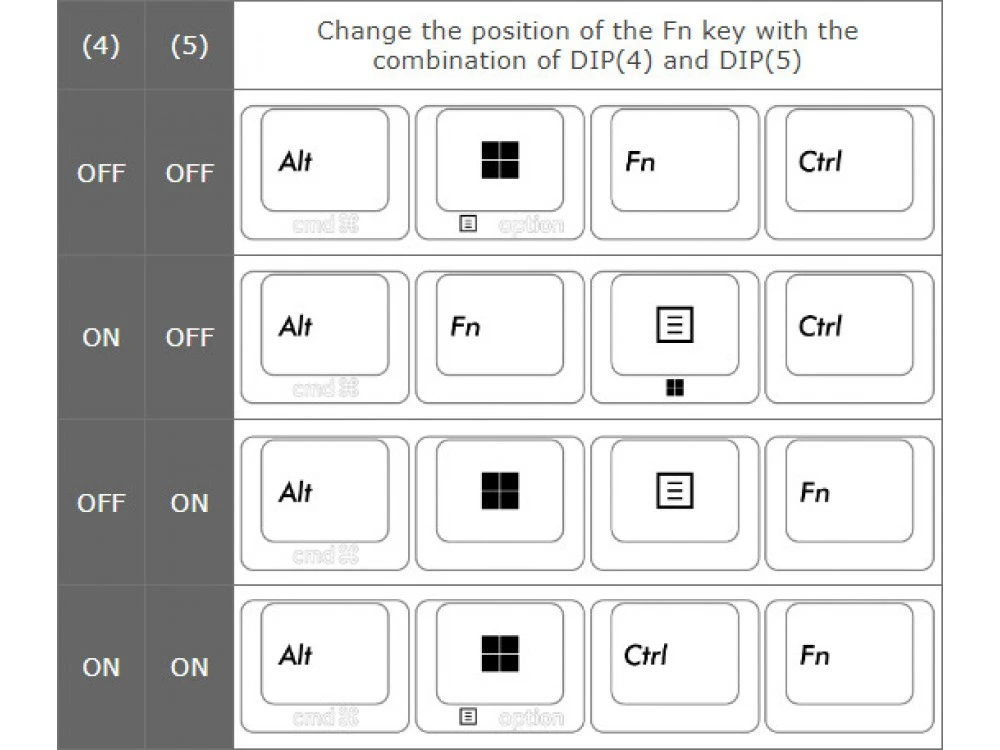Click the large menu icon key in the ON/OFF row
The image size is (1000, 750).
tap(674, 326)
